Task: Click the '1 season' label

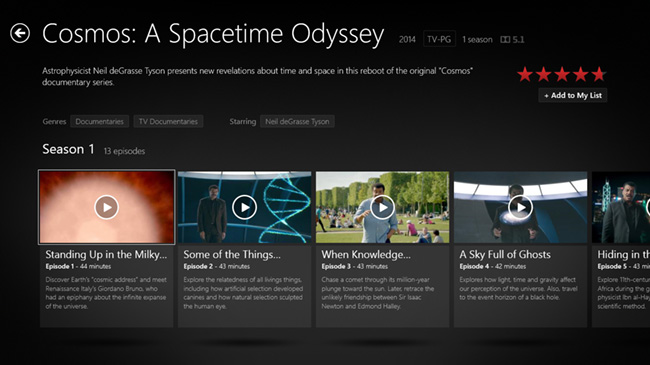Action: (477, 39)
